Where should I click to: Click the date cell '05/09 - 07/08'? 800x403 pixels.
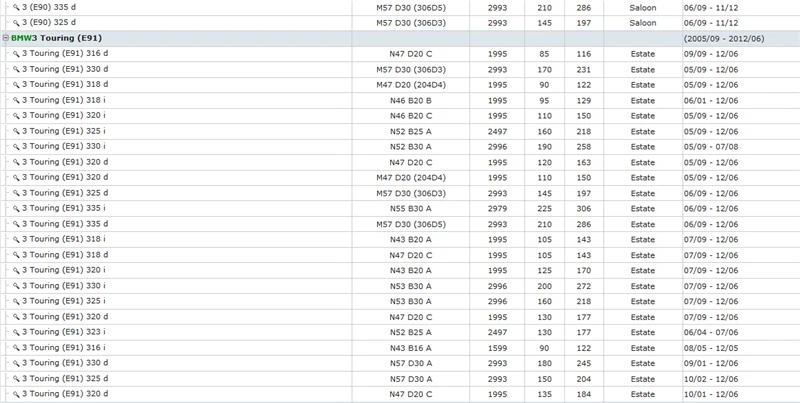tap(711, 147)
